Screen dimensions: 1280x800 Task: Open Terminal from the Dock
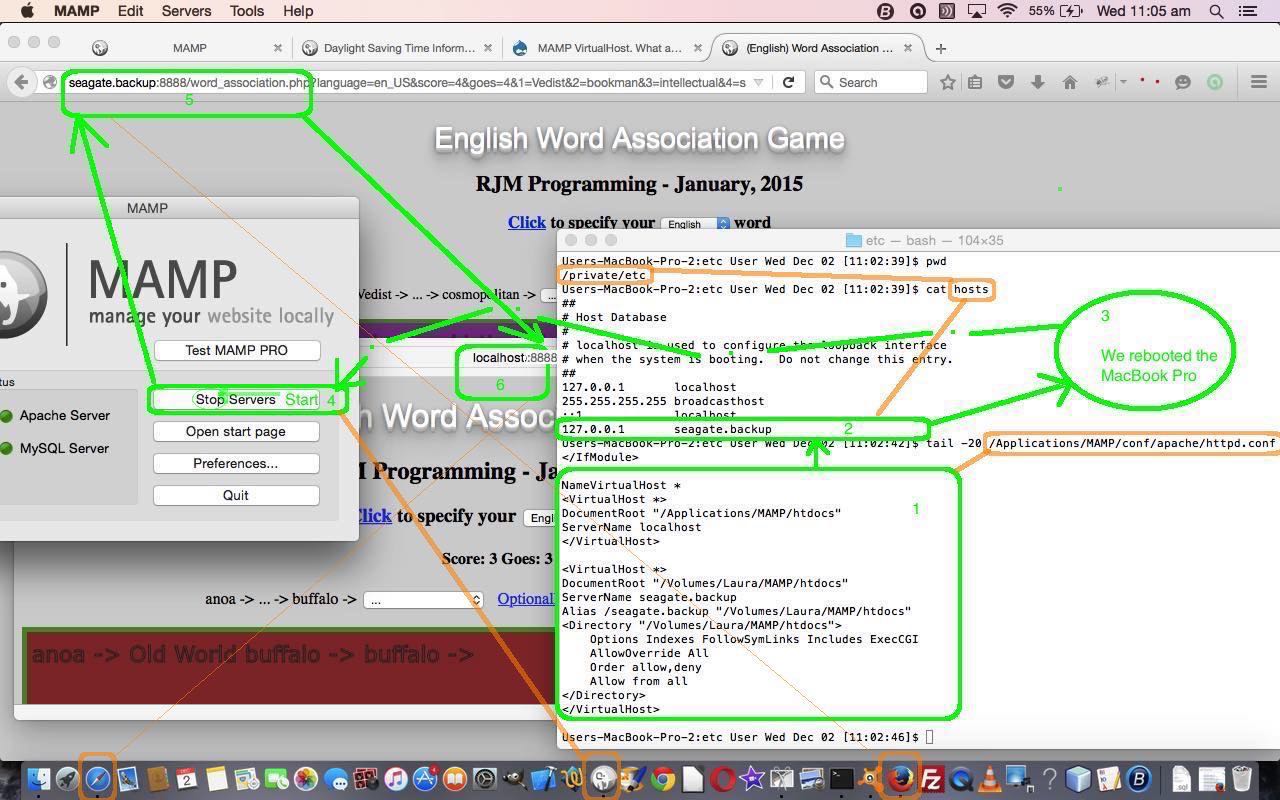point(841,779)
